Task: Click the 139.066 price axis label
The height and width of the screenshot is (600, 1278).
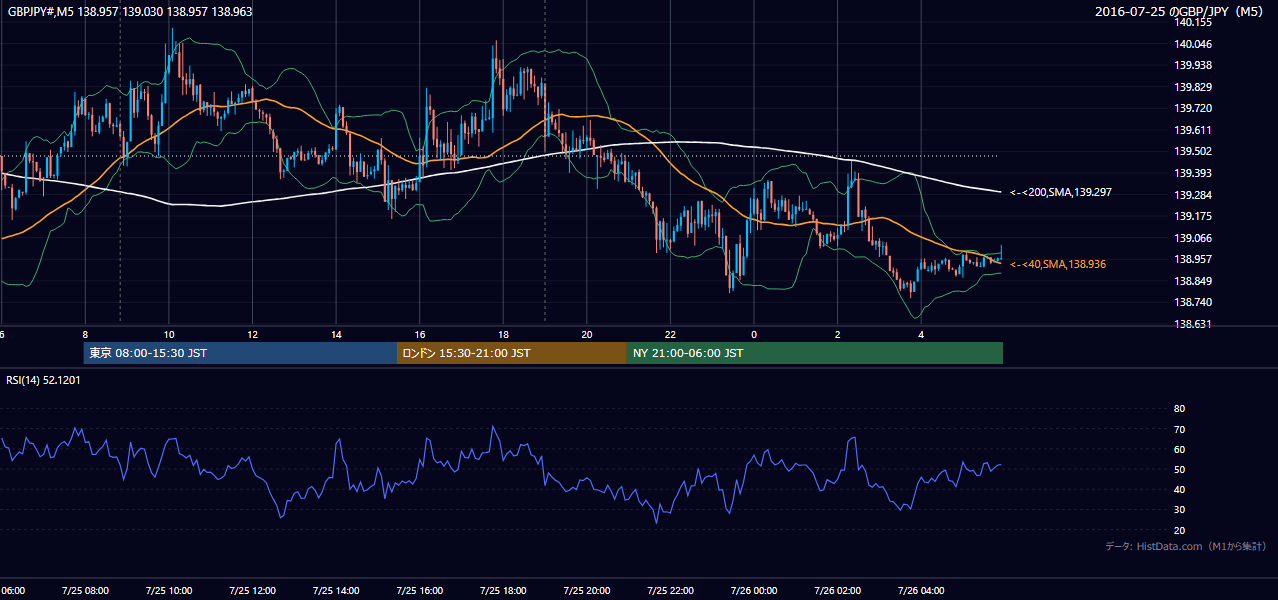Action: coord(1193,238)
